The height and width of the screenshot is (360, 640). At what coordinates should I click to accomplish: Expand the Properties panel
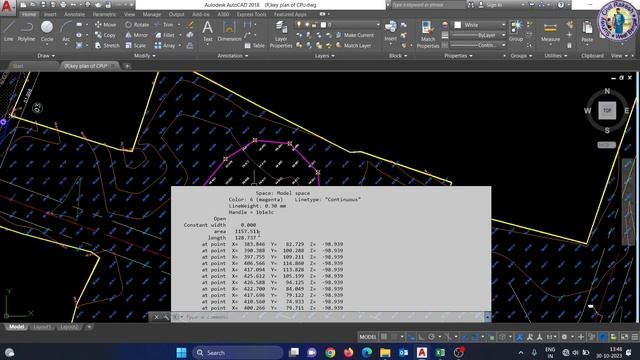pos(458,56)
